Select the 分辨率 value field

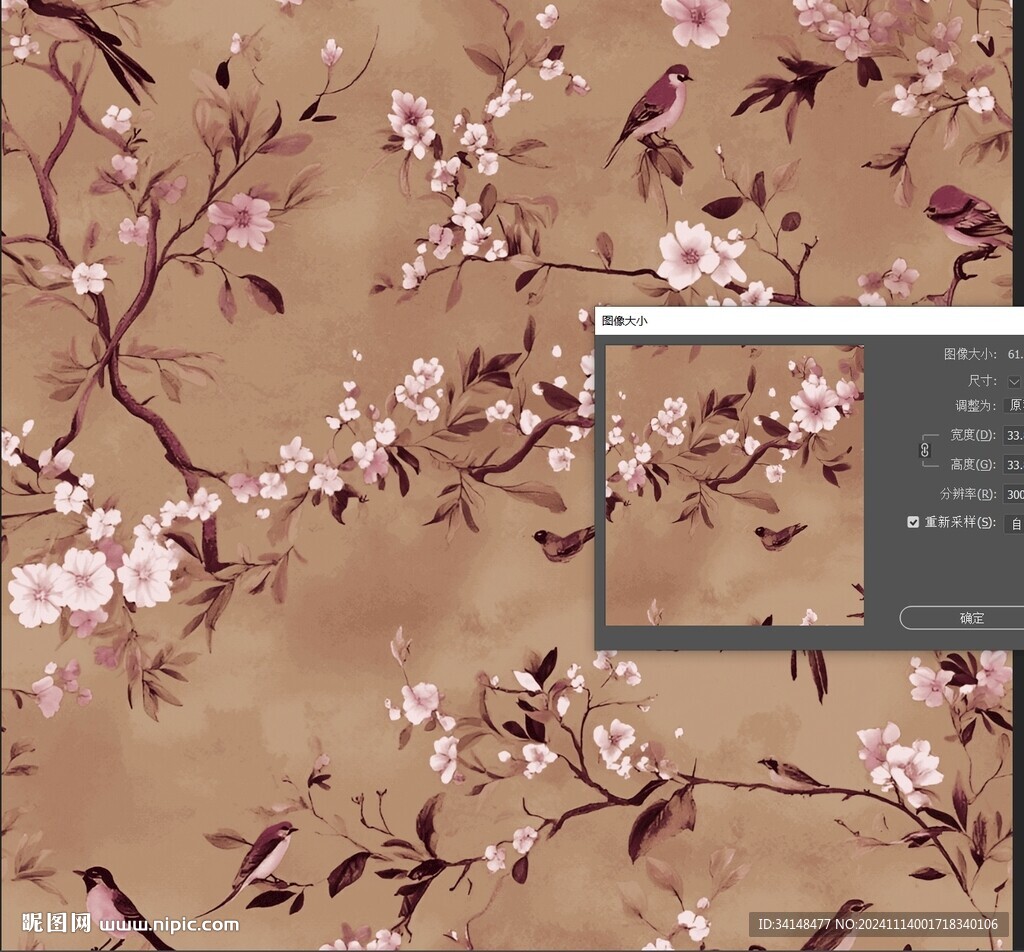[1014, 494]
